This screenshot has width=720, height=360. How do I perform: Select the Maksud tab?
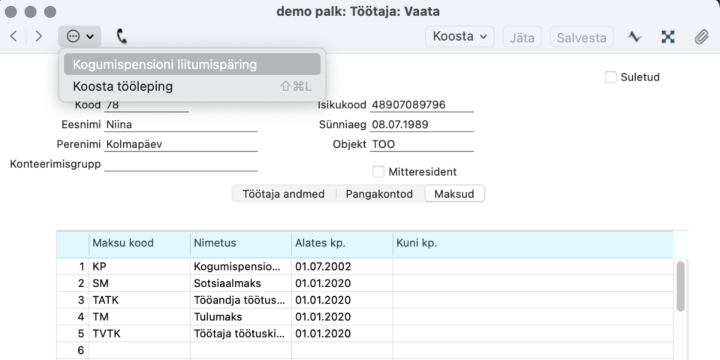click(454, 194)
